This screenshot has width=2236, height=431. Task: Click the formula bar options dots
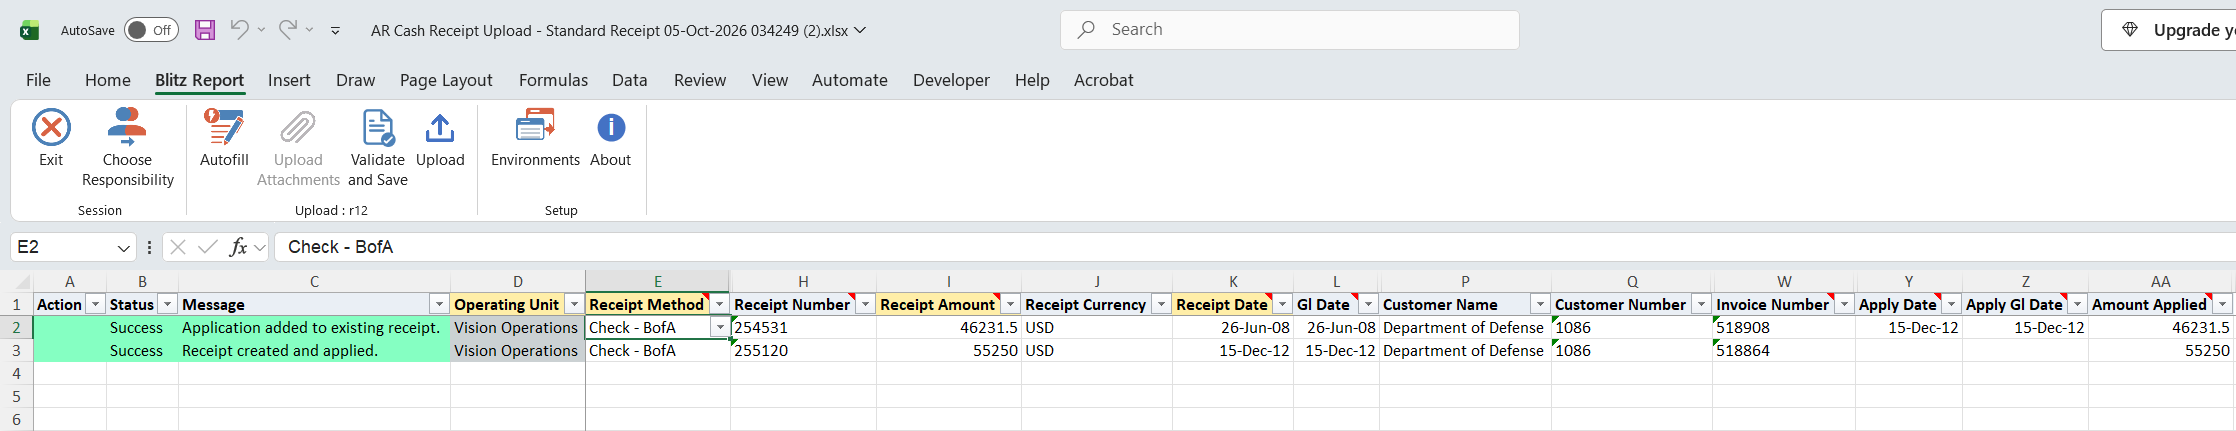(x=149, y=247)
